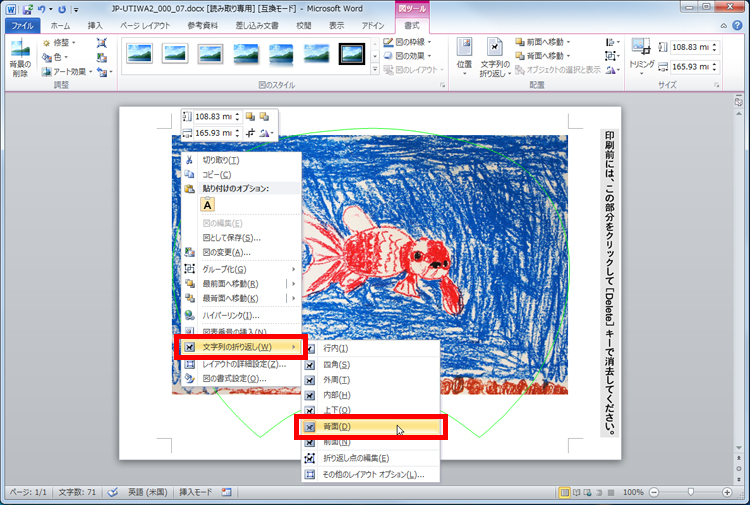Viewport: 750px width, 505px height.
Task: Choose コピー(C) from the context menu
Action: point(241,175)
